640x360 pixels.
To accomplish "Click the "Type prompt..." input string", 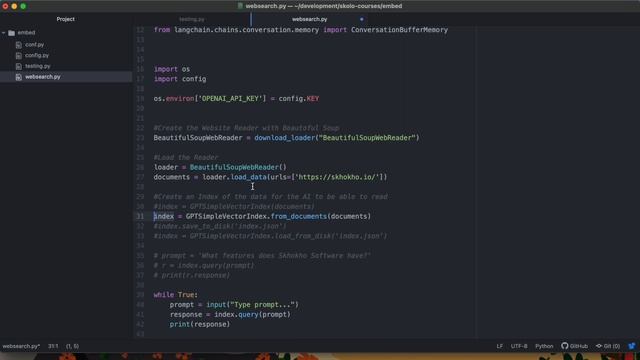I will click(x=262, y=305).
